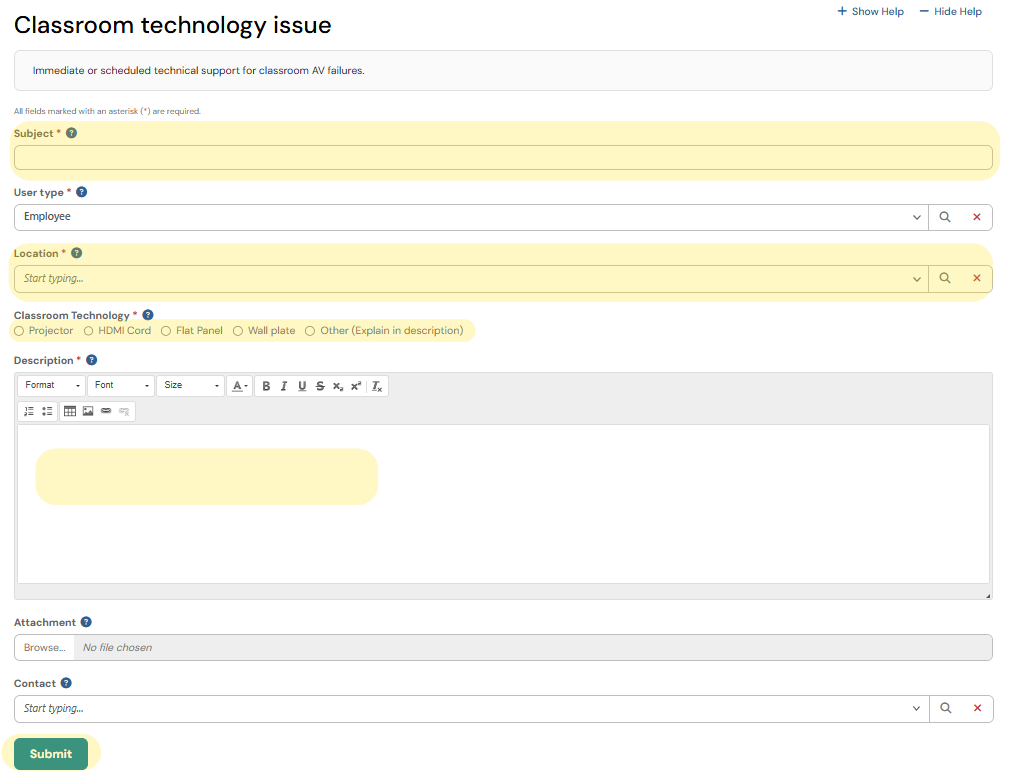Open the Format dropdown

[x=52, y=386]
